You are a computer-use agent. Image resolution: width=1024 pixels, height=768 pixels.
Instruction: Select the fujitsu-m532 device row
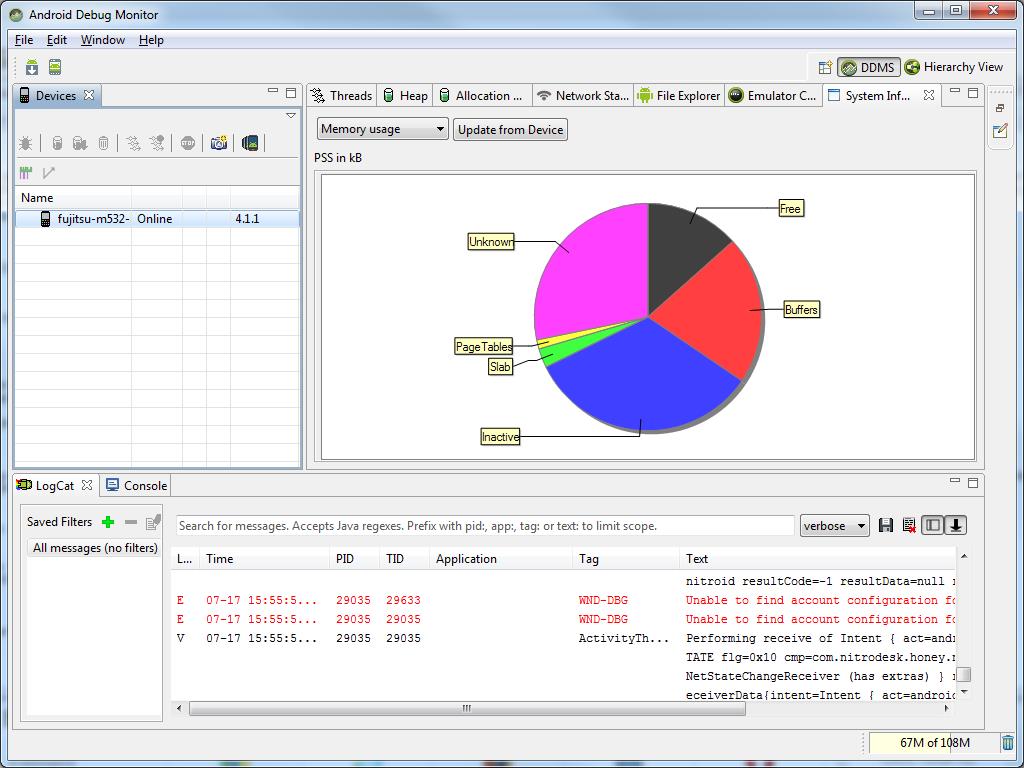point(157,219)
